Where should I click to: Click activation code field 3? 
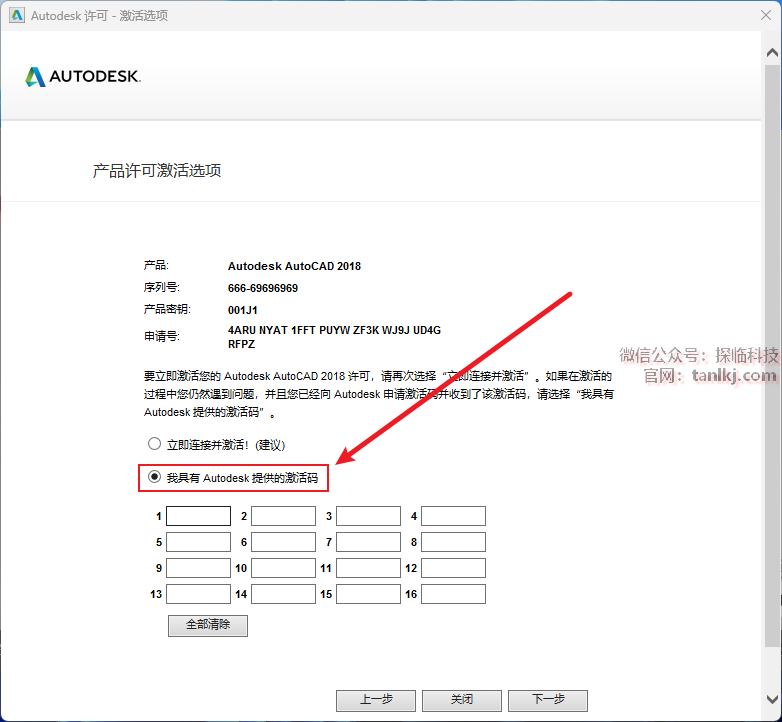(x=369, y=516)
